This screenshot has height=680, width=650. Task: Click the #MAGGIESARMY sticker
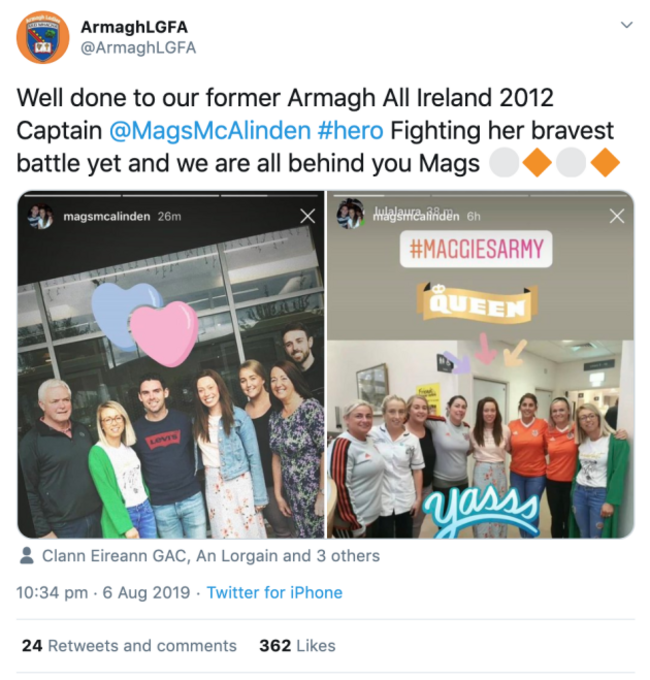(x=476, y=249)
